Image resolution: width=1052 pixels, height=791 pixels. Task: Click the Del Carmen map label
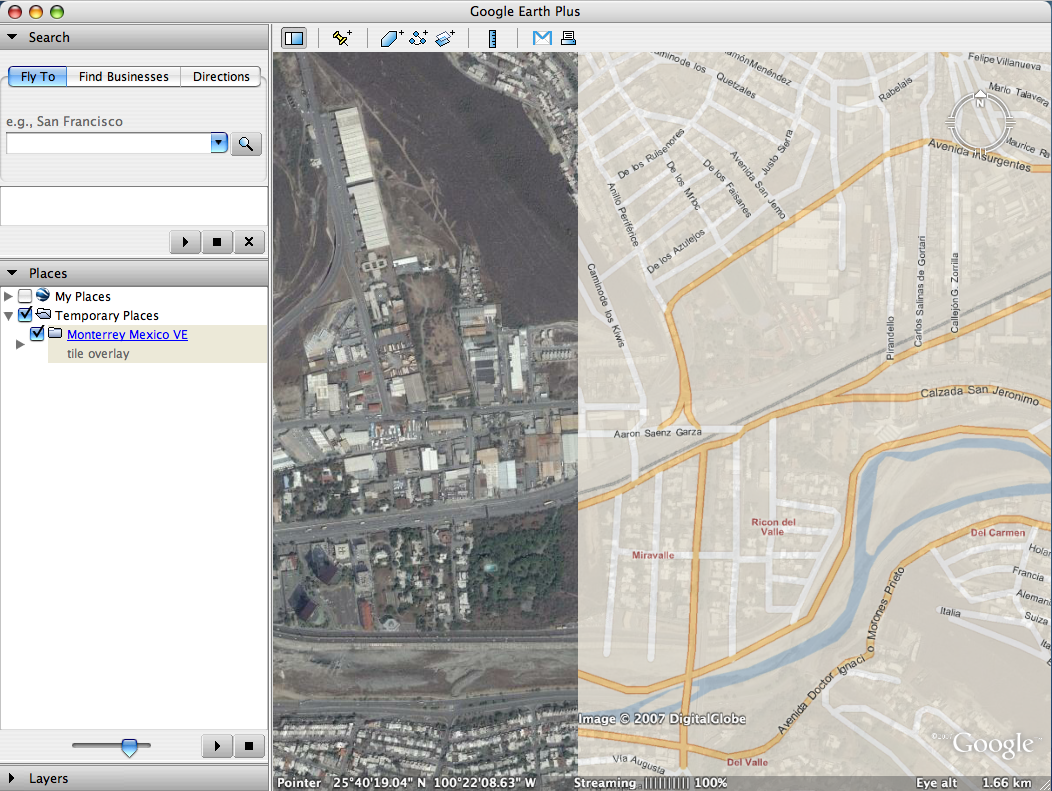click(998, 532)
